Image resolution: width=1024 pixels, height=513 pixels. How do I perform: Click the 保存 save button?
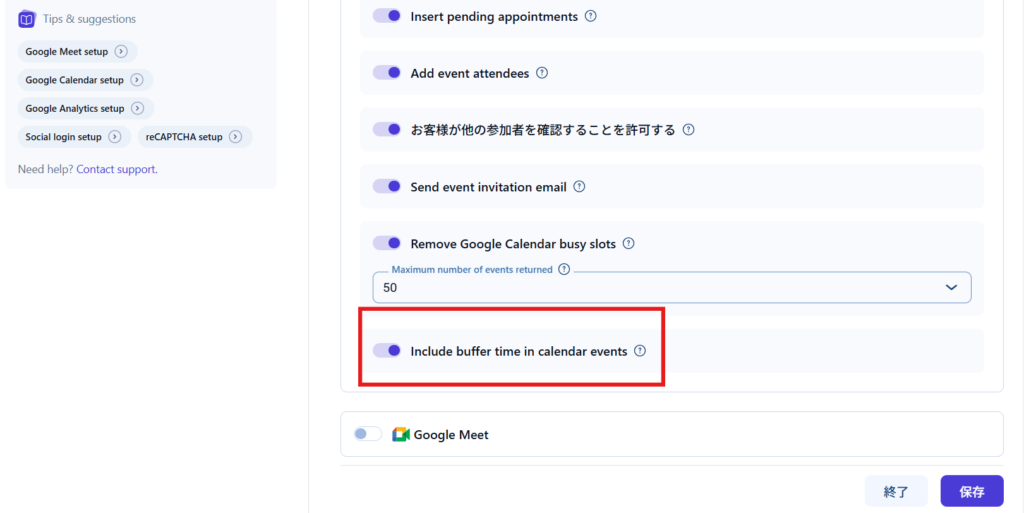(971, 491)
